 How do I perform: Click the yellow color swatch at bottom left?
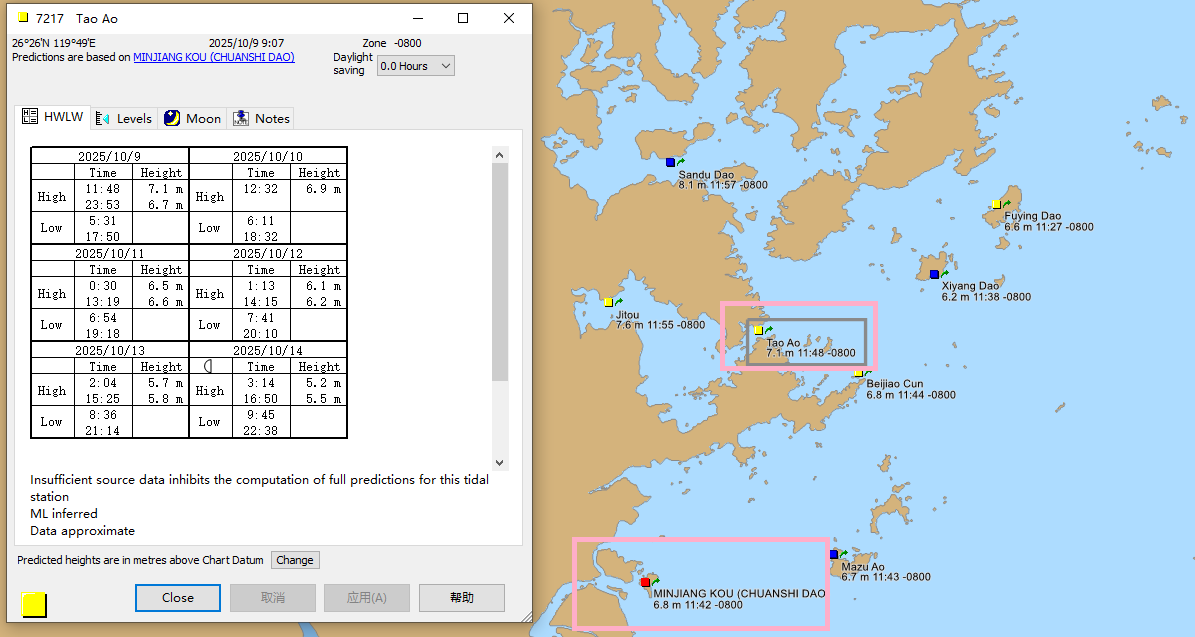(34, 605)
